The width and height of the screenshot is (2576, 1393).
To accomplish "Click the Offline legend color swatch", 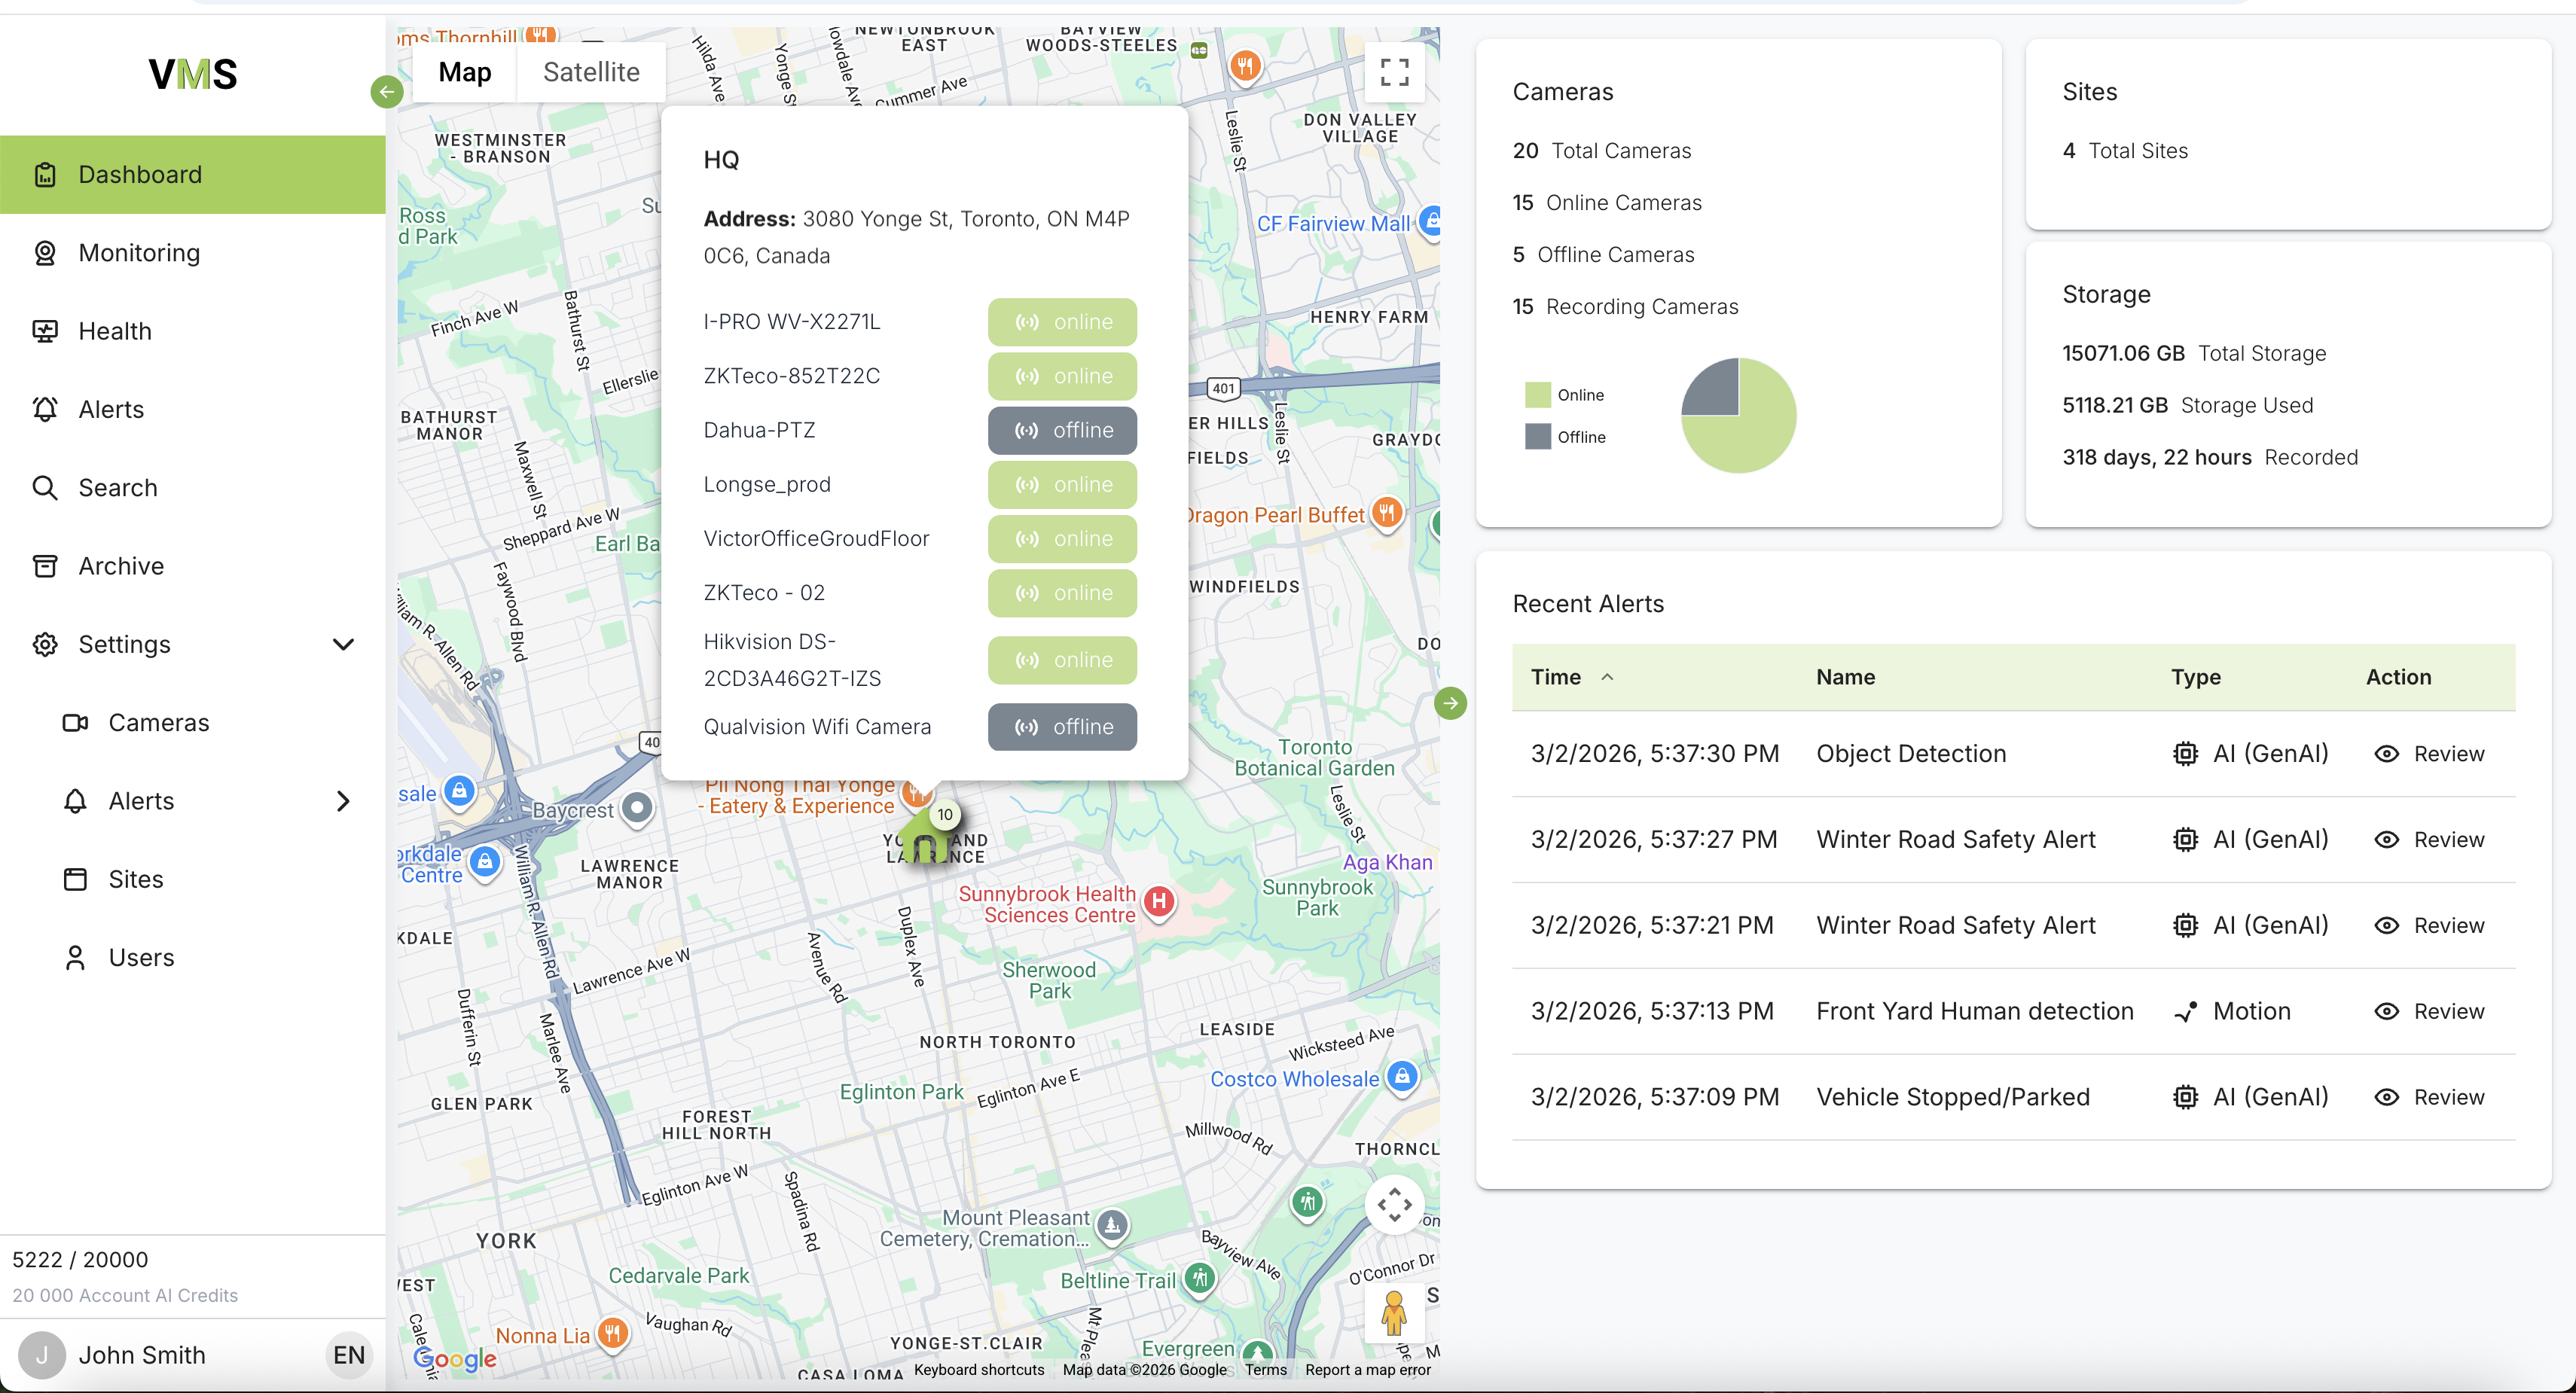I will coord(1537,437).
